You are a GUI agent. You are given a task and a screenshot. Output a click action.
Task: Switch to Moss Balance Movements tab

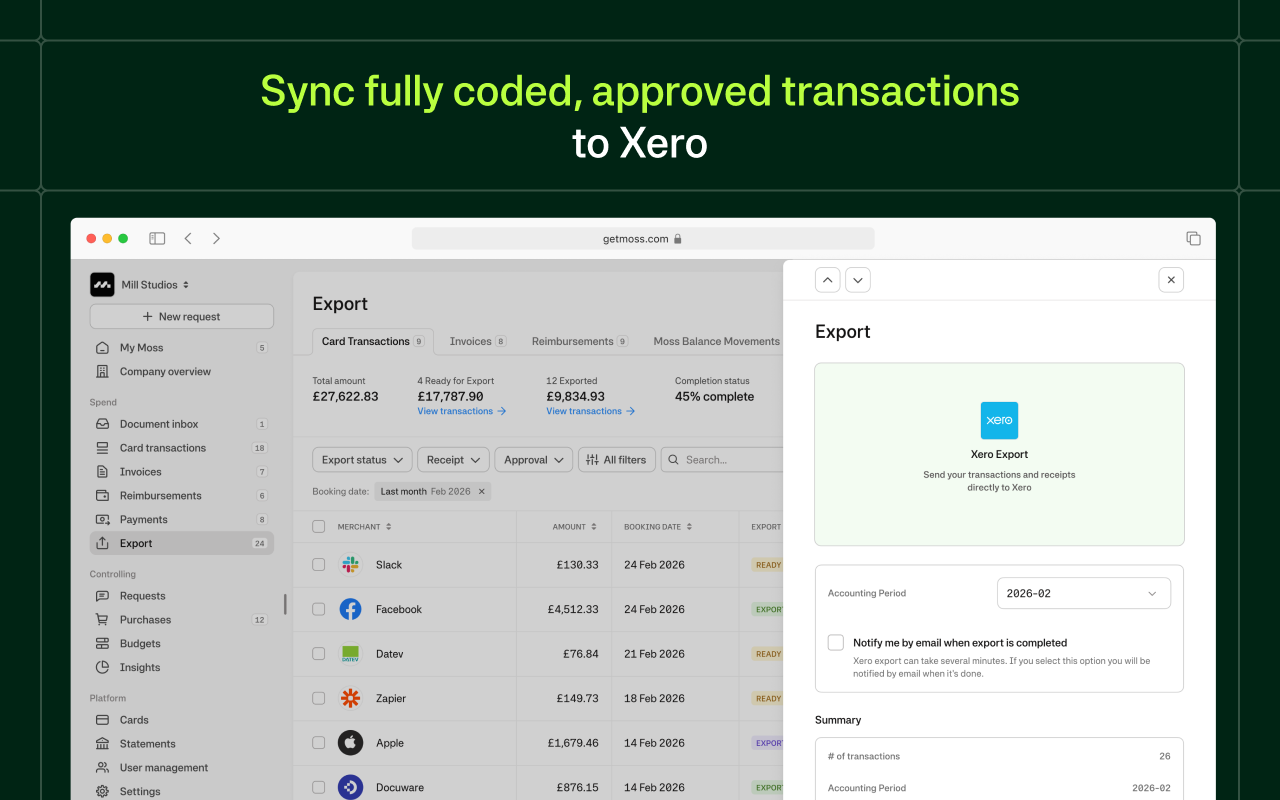coord(716,341)
